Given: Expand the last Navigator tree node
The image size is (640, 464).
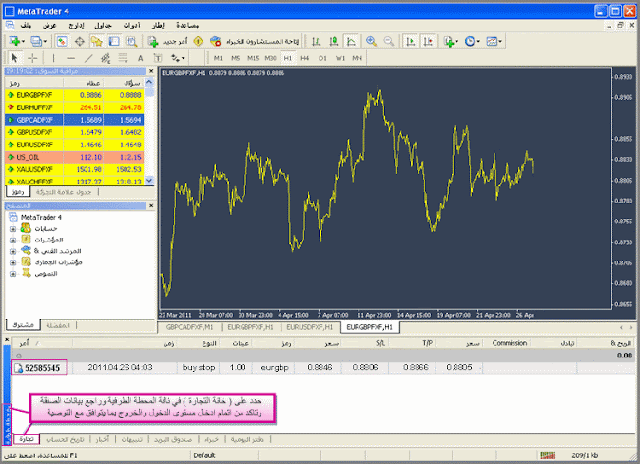Looking at the screenshot, I should (x=13, y=274).
